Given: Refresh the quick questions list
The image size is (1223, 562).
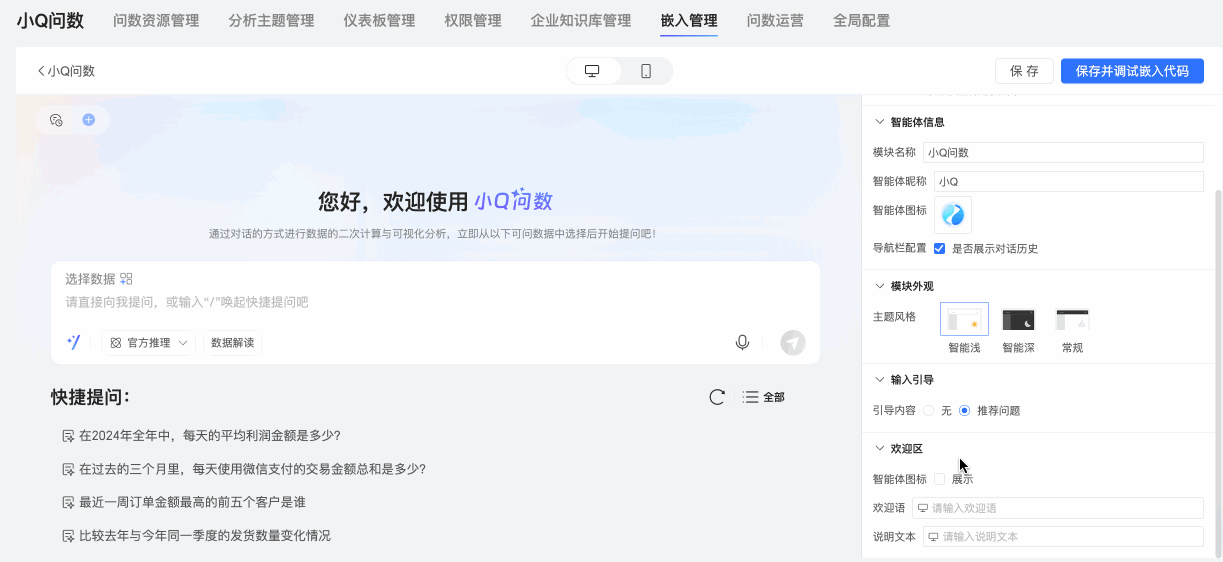Looking at the screenshot, I should point(716,397).
